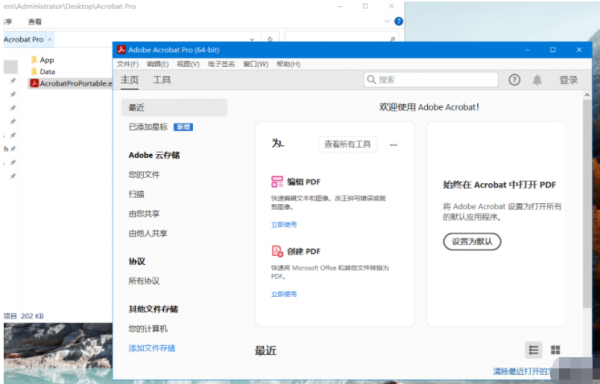Click the scrollbar up arrow in Acrobat
Viewport: 600px width, 384px height.
(x=587, y=95)
